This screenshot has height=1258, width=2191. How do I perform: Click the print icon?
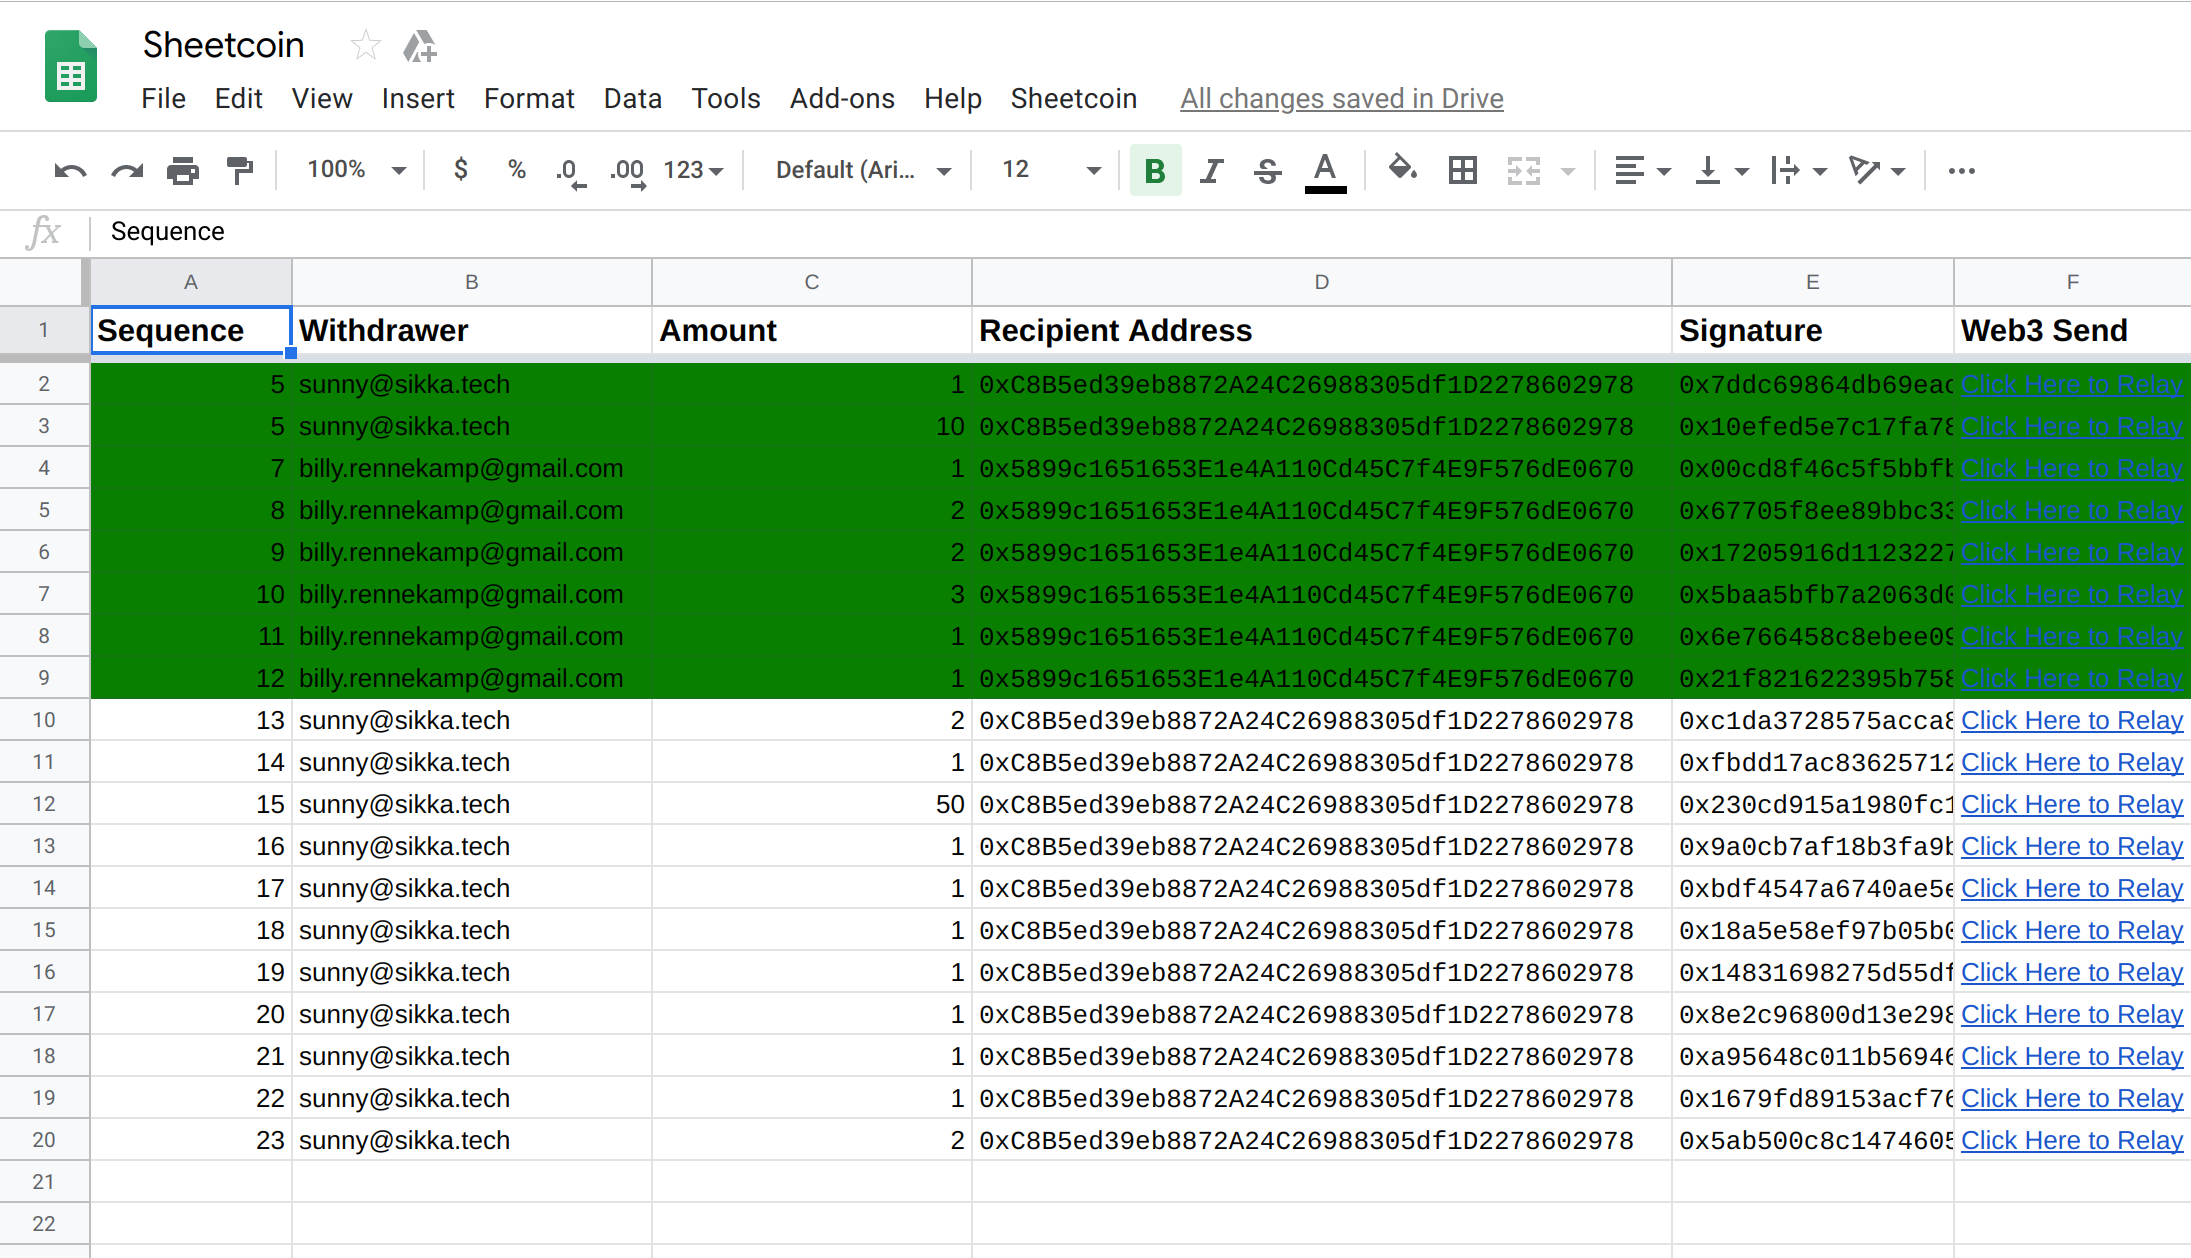tap(183, 171)
